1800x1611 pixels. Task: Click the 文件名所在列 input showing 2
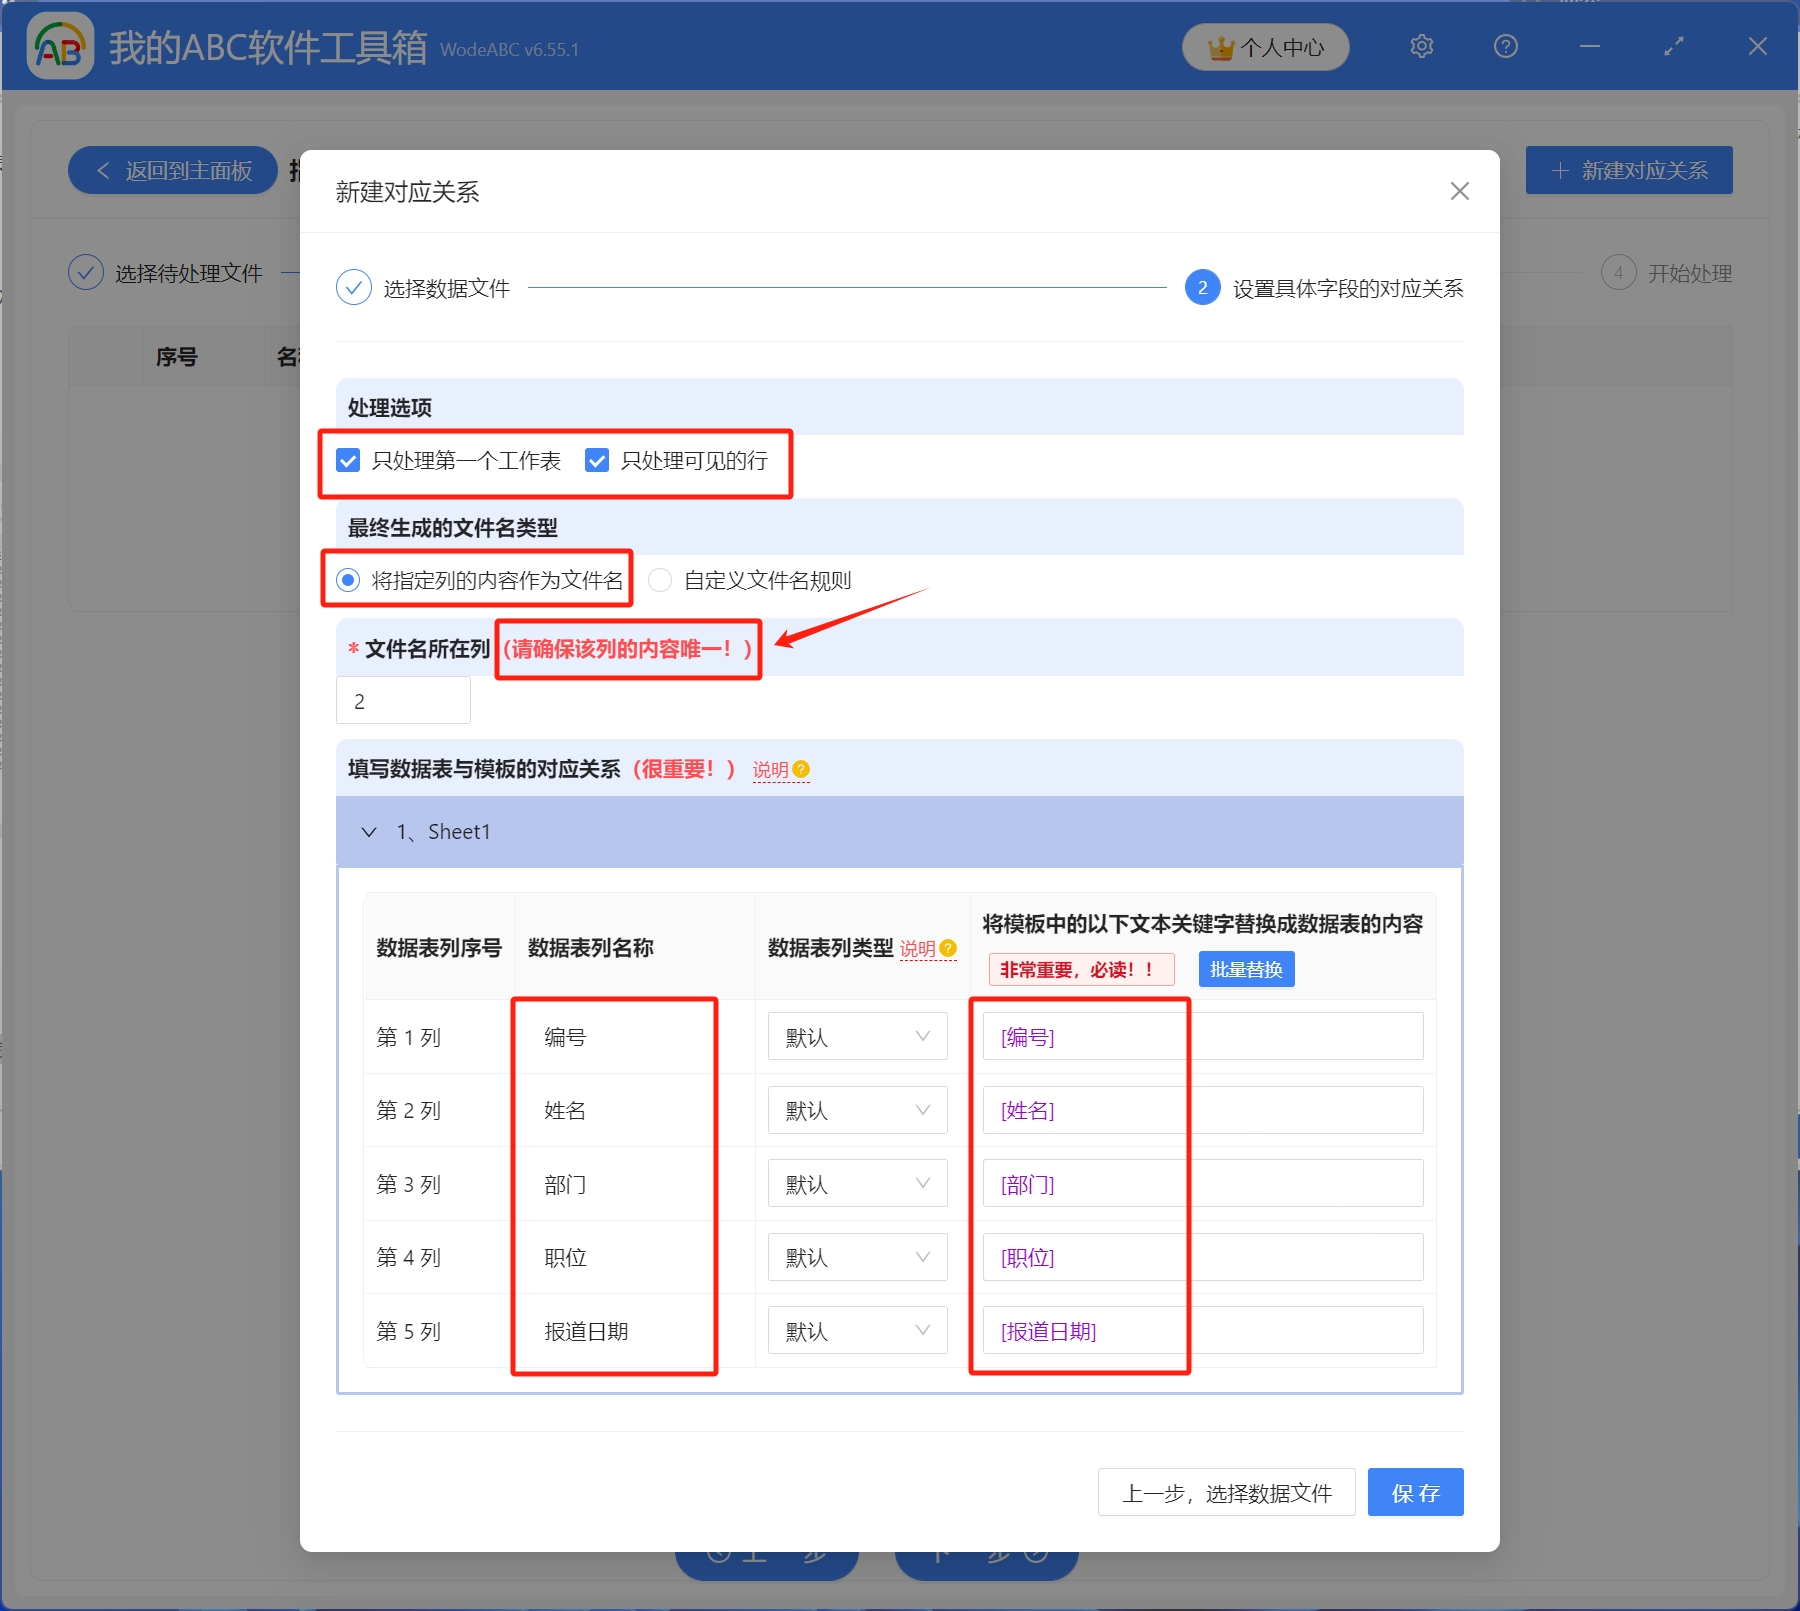click(x=402, y=699)
